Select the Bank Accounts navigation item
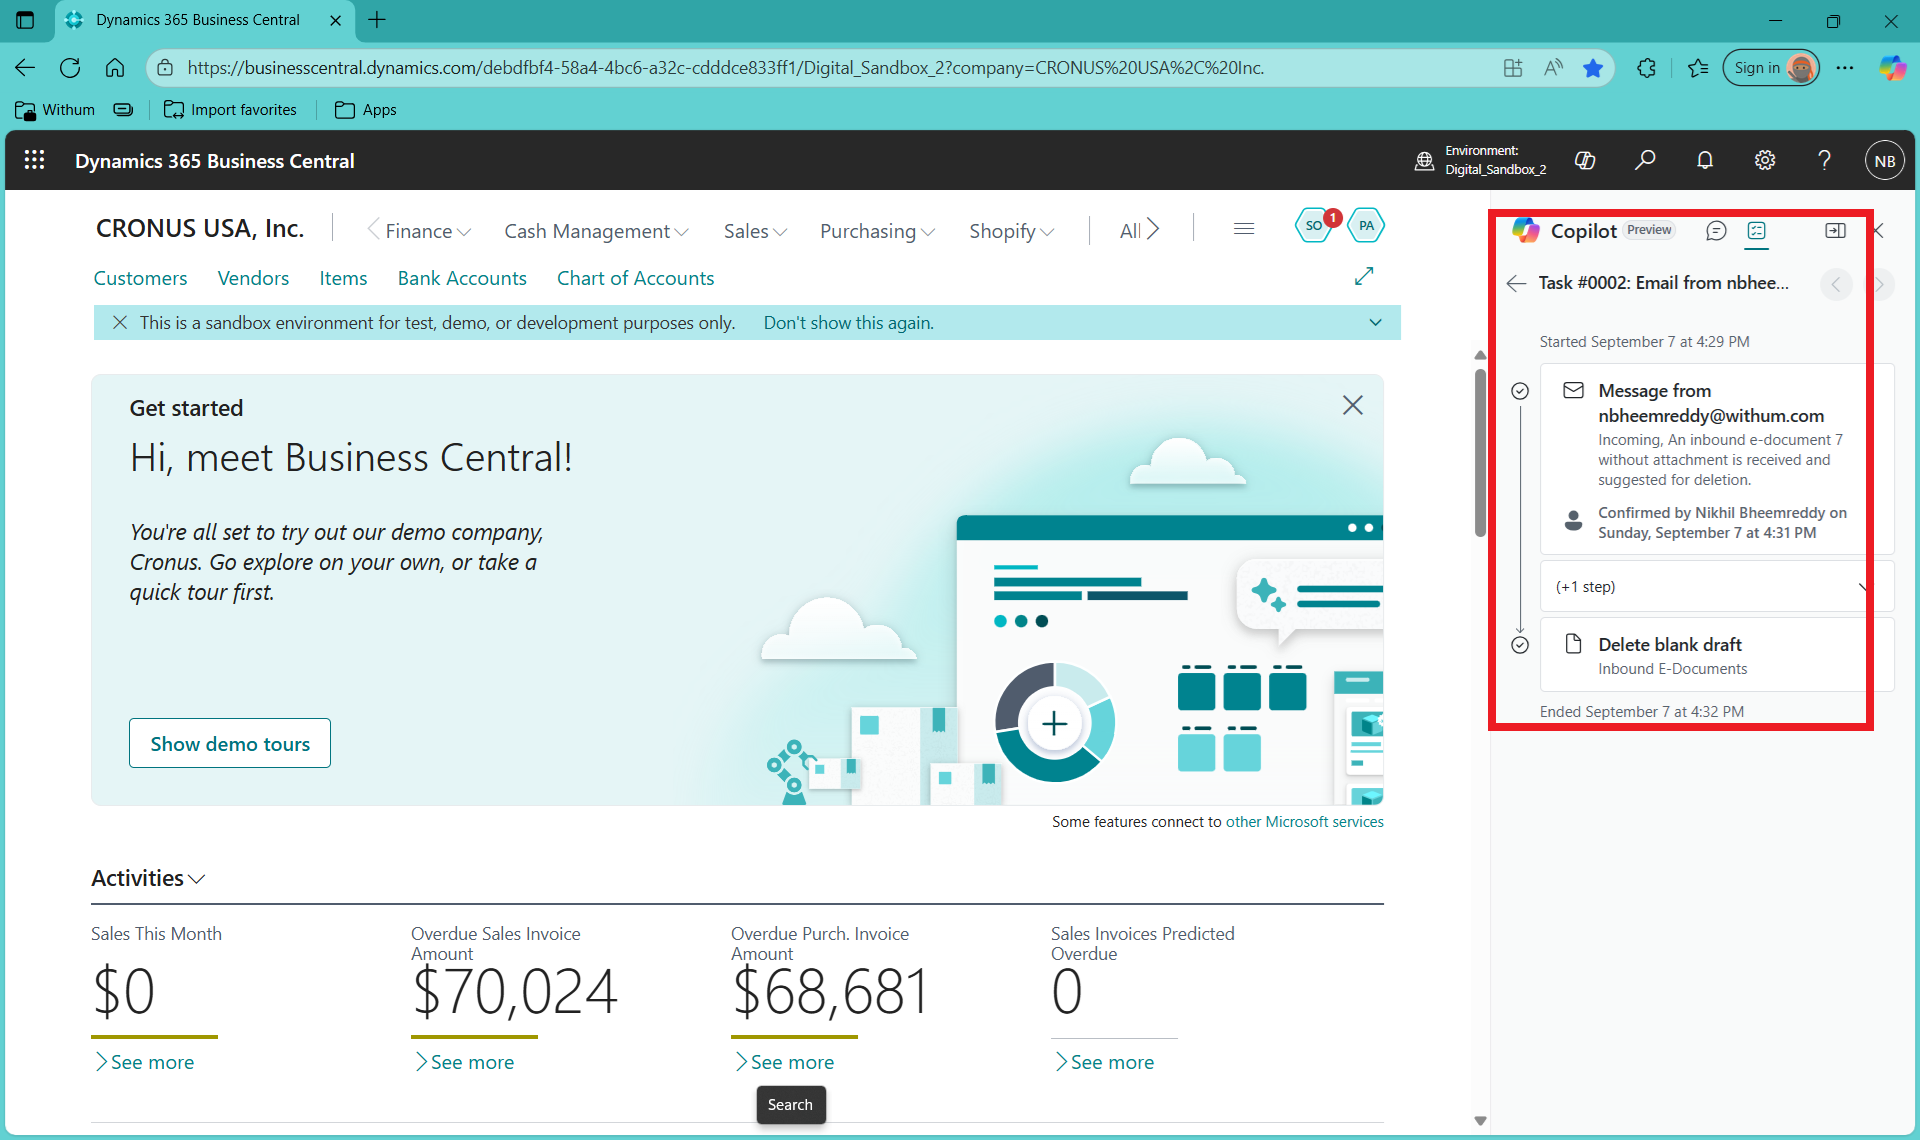1920x1140 pixels. 461,278
